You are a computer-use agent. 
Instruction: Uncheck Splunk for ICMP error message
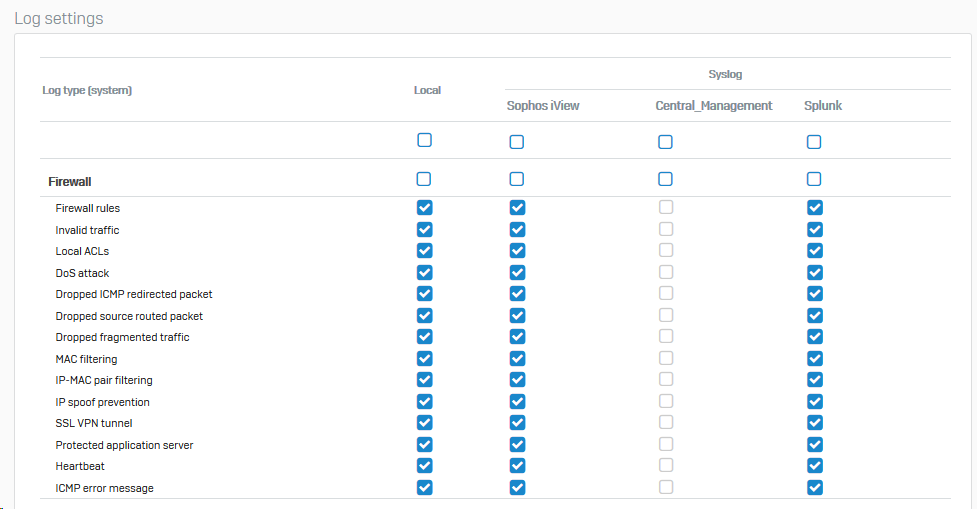coord(814,487)
